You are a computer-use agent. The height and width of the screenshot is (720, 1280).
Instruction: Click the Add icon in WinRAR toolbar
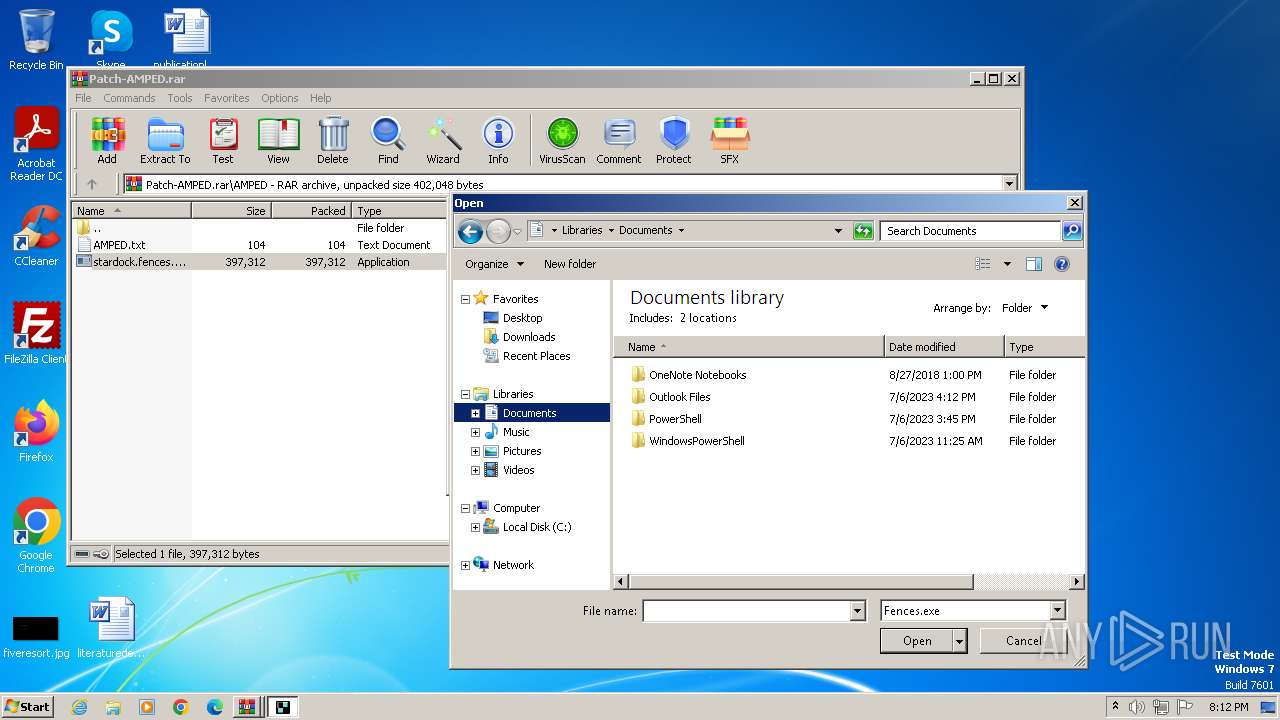pos(107,140)
